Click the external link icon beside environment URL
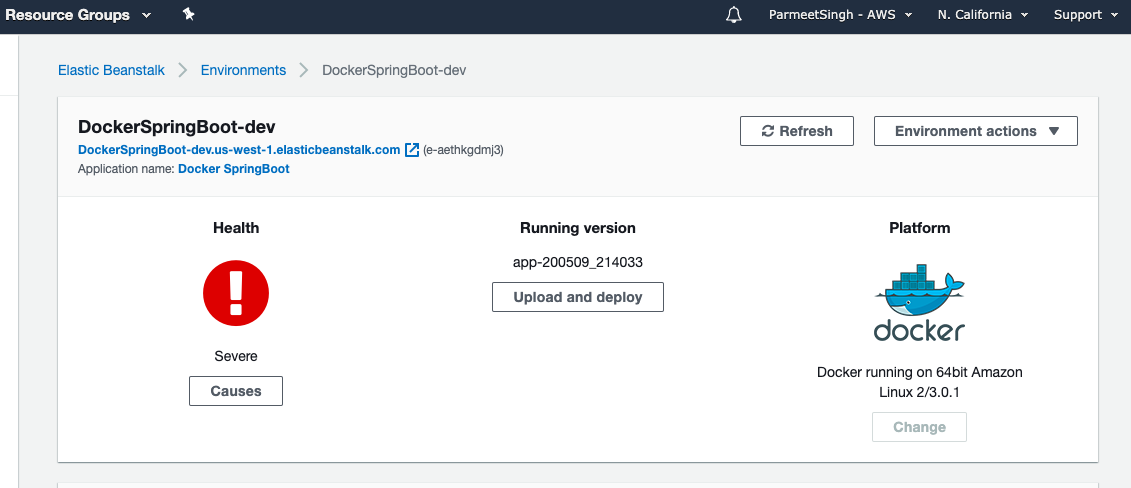Viewport: 1131px width, 488px height. pos(412,150)
